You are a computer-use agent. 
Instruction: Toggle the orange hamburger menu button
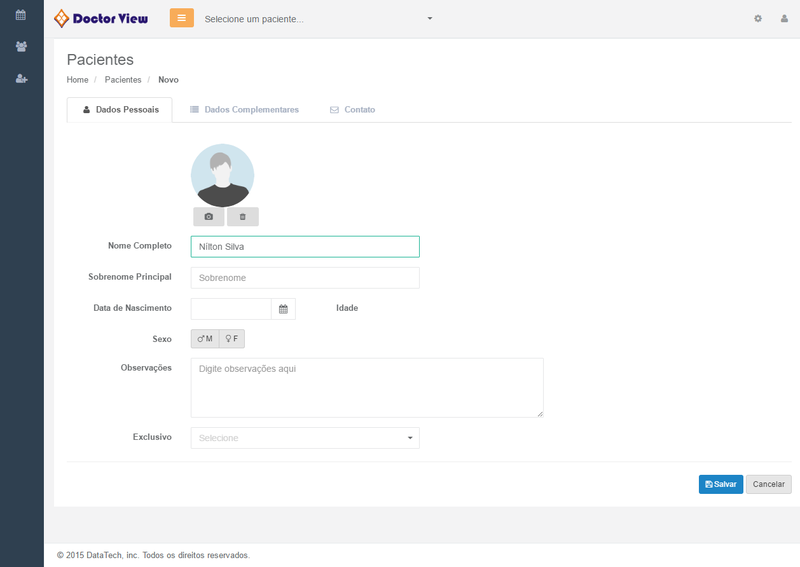(182, 18)
